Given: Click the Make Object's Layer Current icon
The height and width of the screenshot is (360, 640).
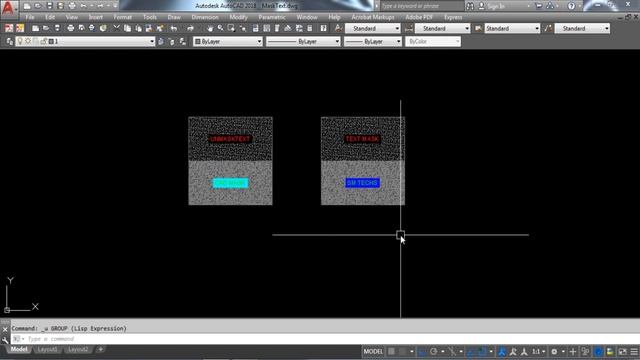Looking at the screenshot, I should pos(161,41).
